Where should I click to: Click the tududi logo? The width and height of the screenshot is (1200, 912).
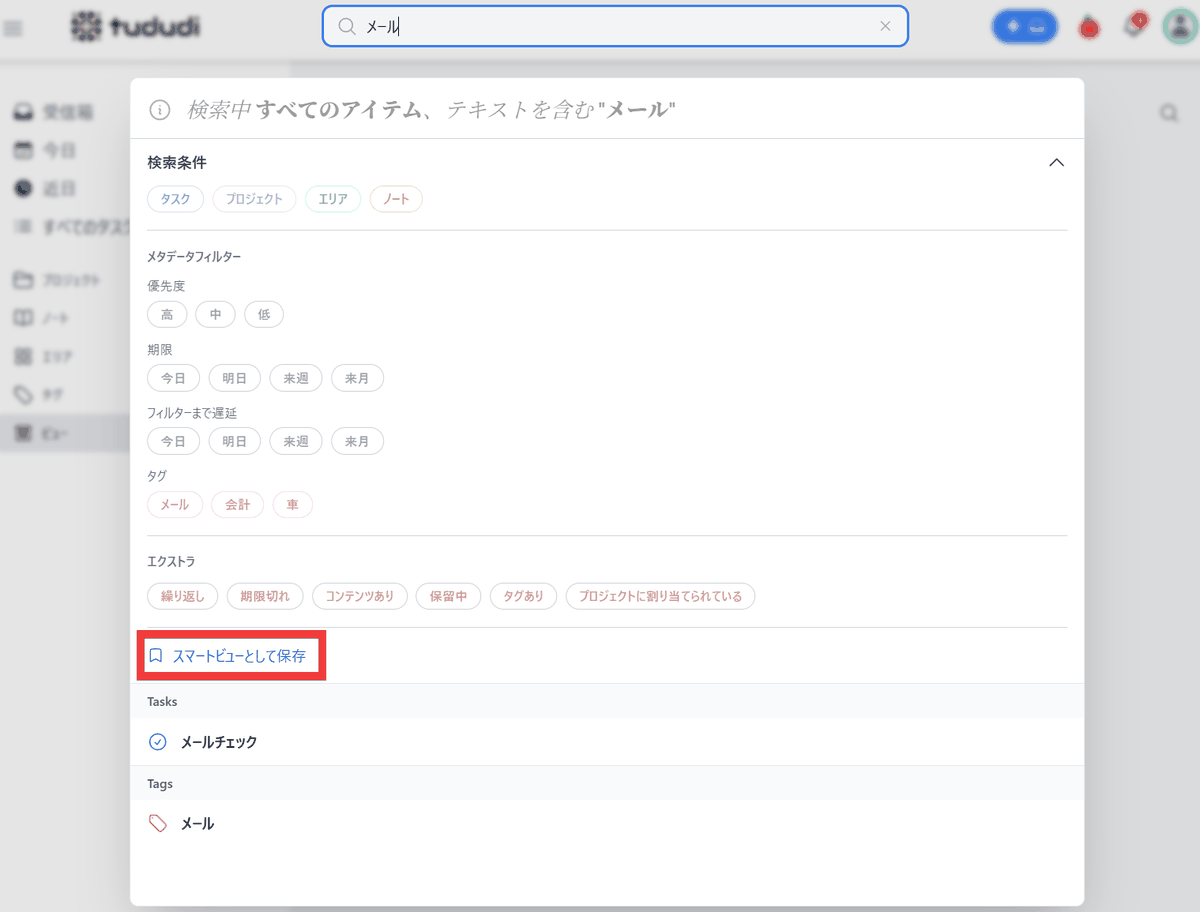point(136,27)
